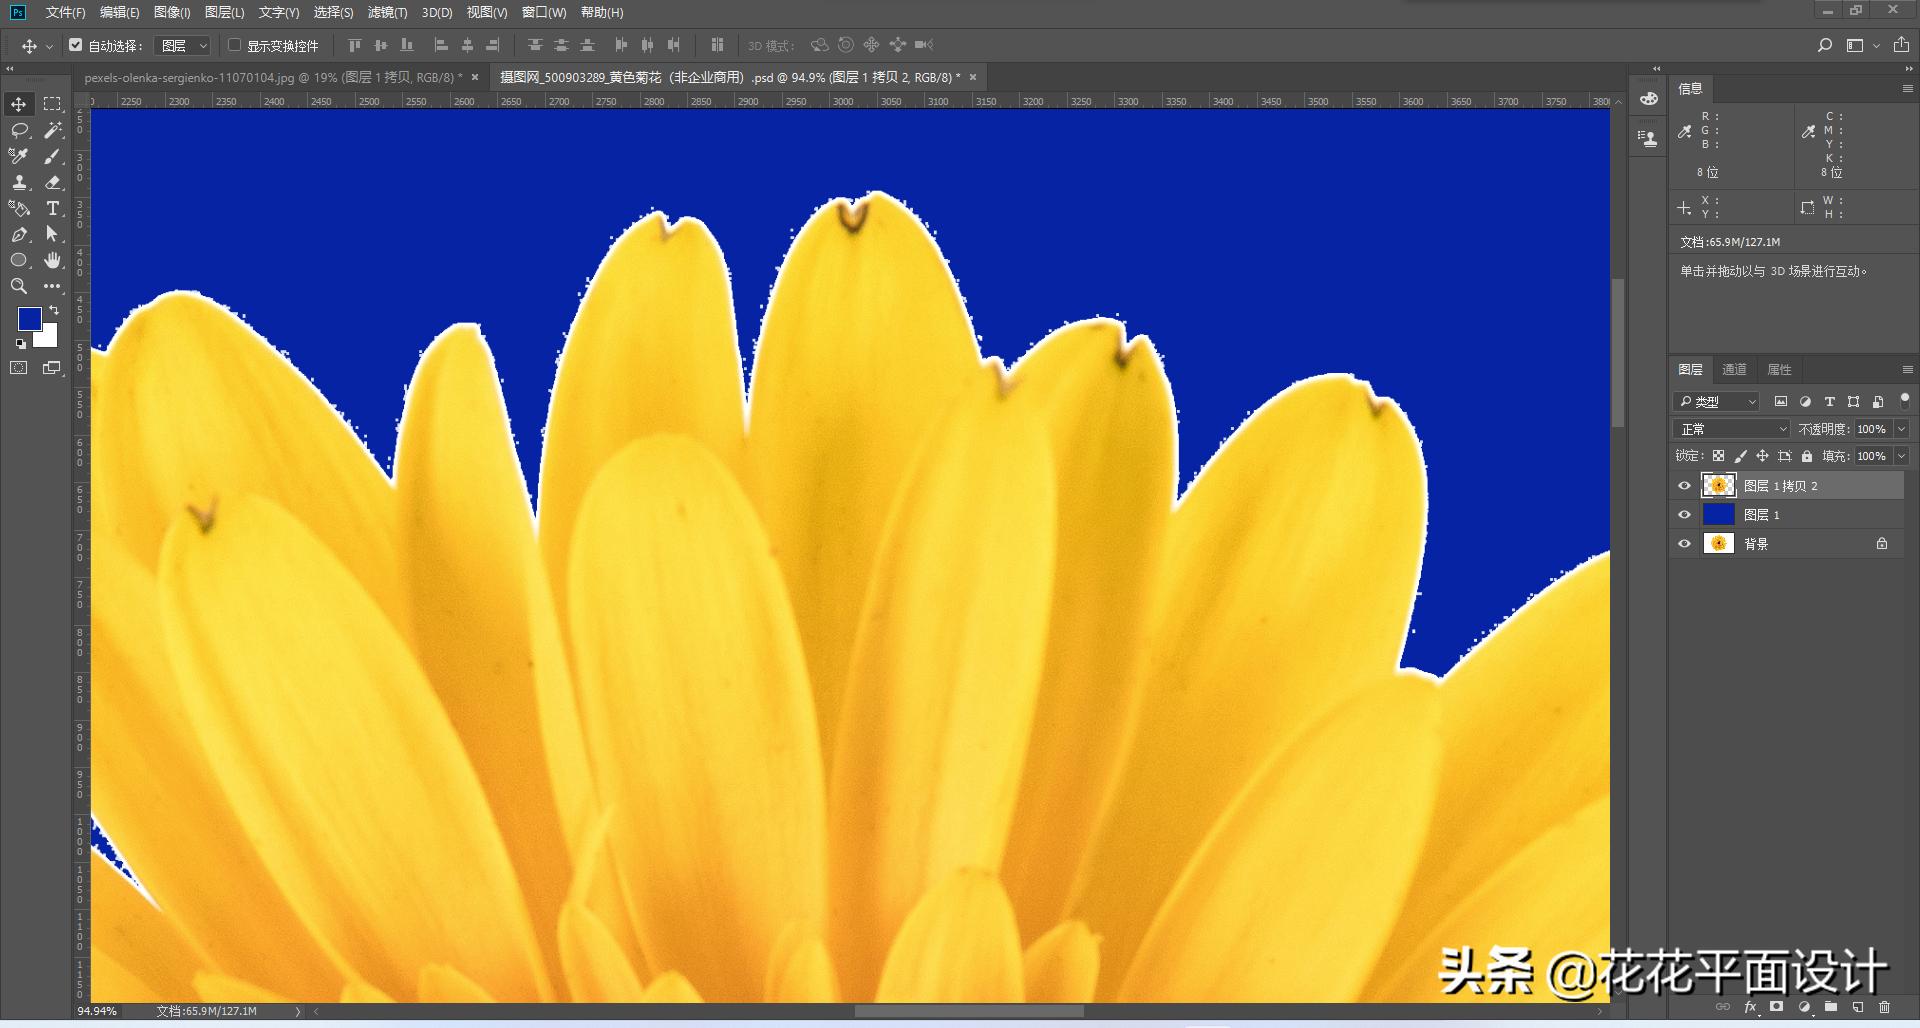Click the delete layer trash icon
The image size is (1920, 1028).
1885,1007
